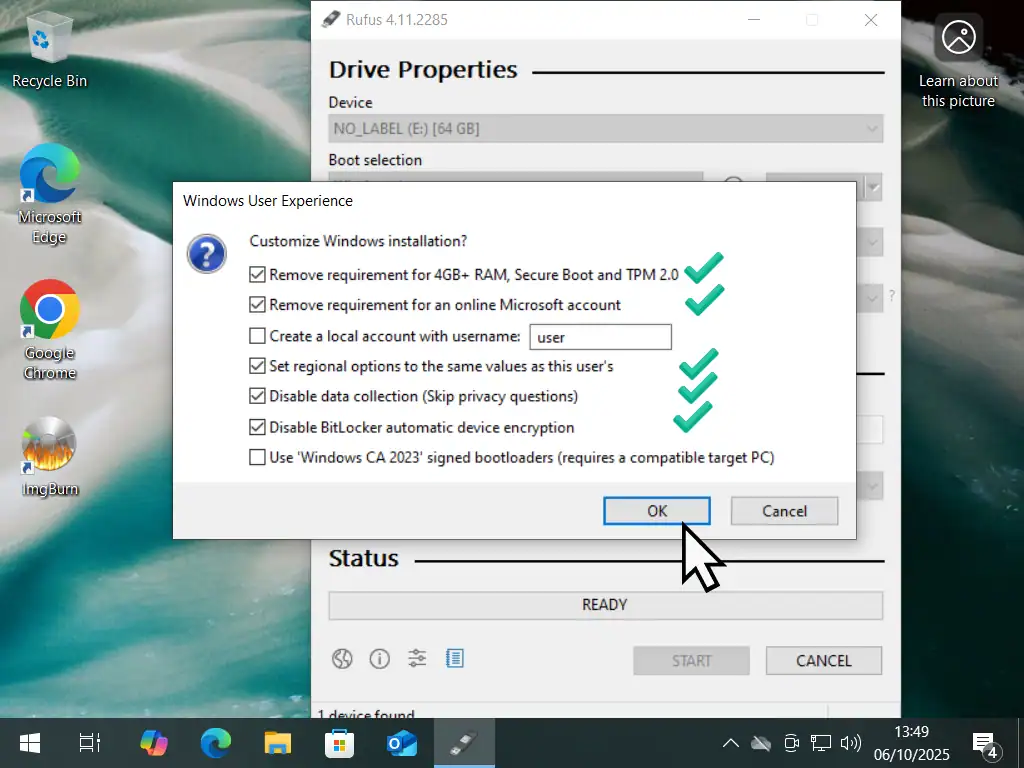Check Use 'Windows CA 2023' signed bootloaders
The image size is (1024, 768).
click(x=258, y=458)
